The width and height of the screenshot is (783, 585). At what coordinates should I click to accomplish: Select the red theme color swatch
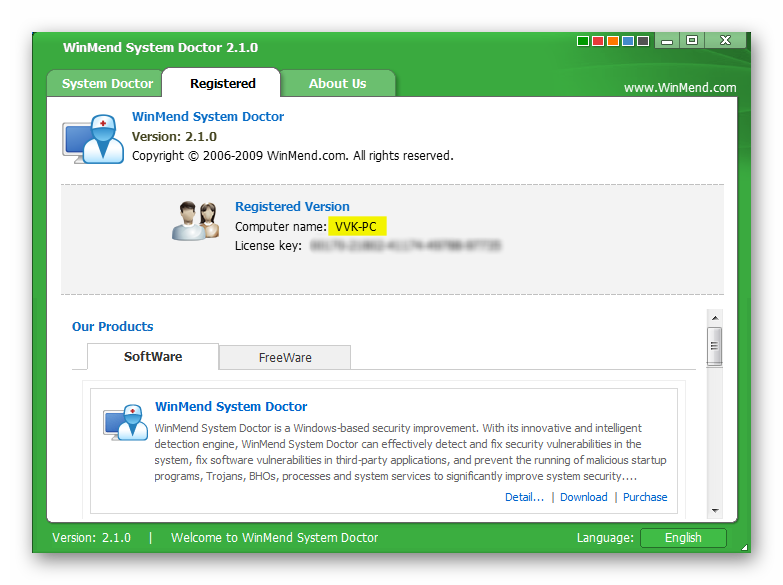(x=598, y=41)
